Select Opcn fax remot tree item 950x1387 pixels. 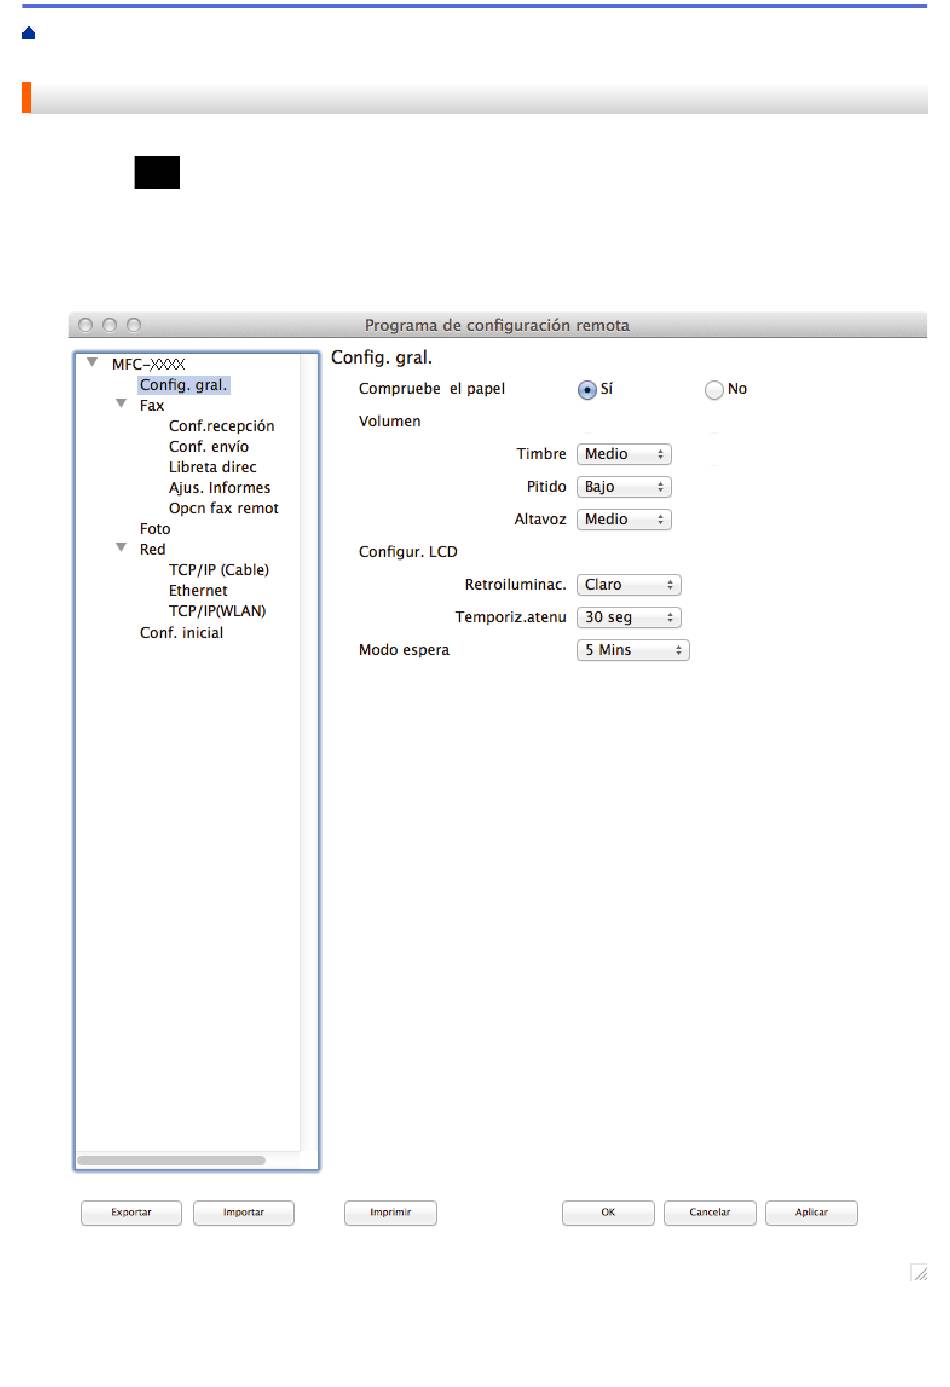(x=223, y=508)
